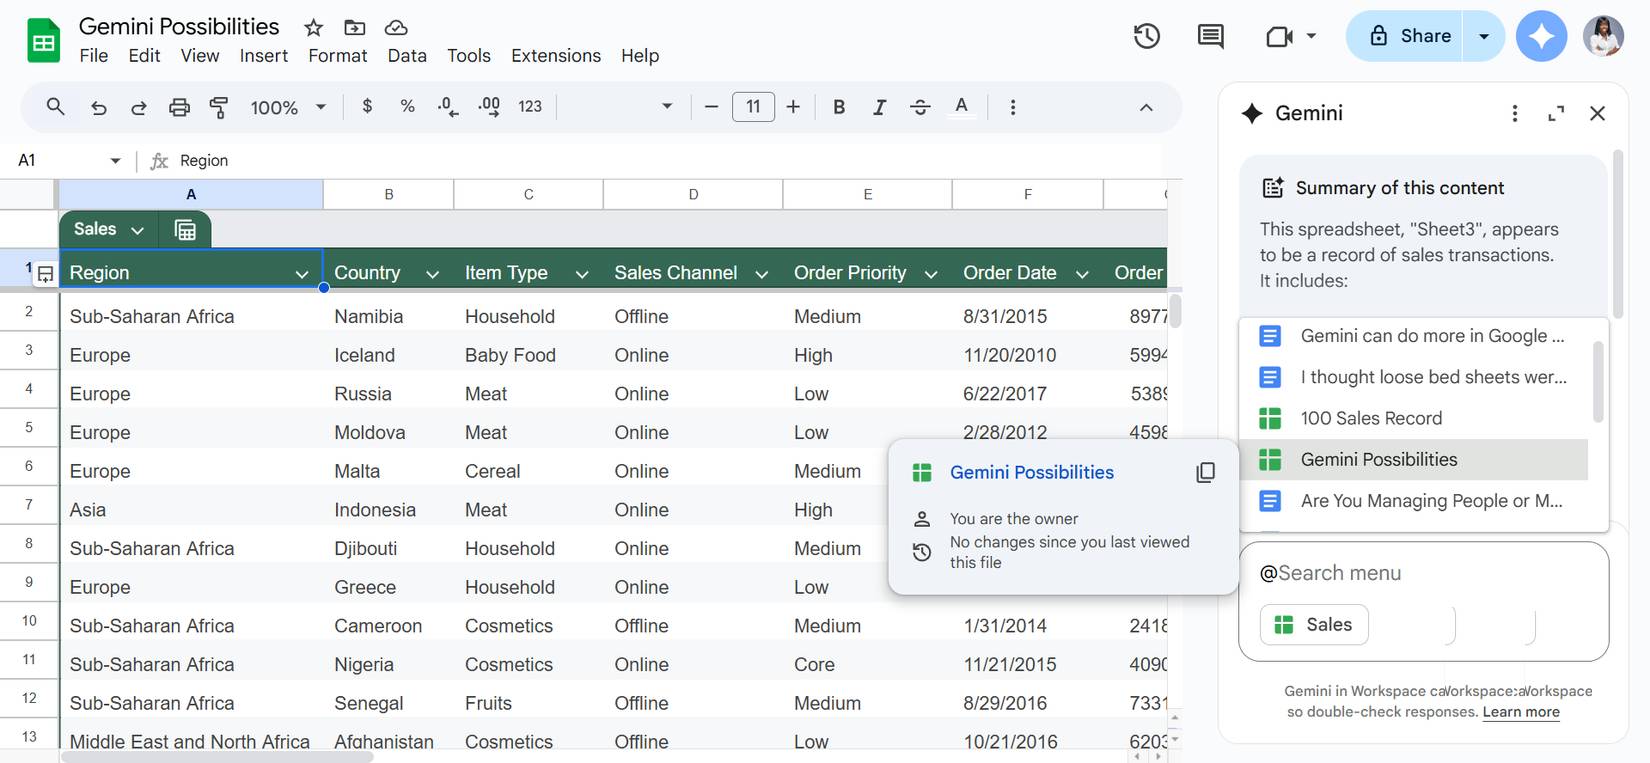Copy link icon in file hover card
The image size is (1650, 763).
pyautogui.click(x=1205, y=472)
